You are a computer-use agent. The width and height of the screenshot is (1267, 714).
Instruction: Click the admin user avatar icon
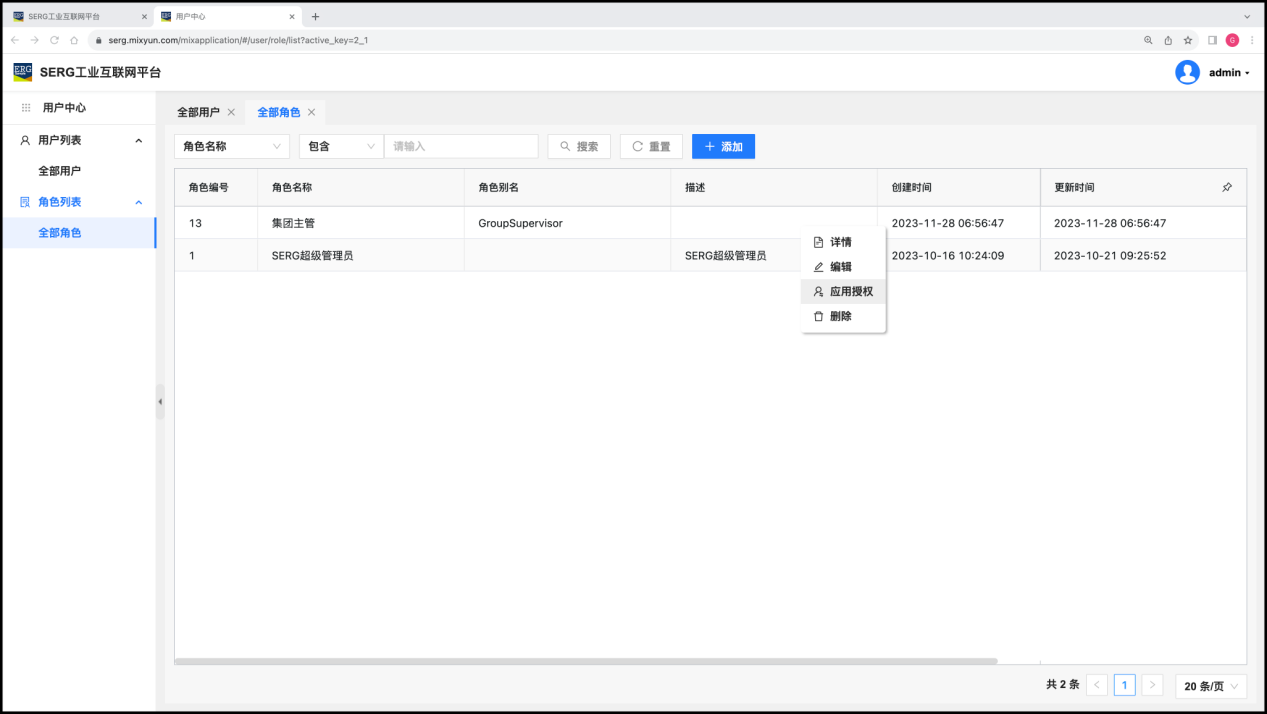(1187, 72)
